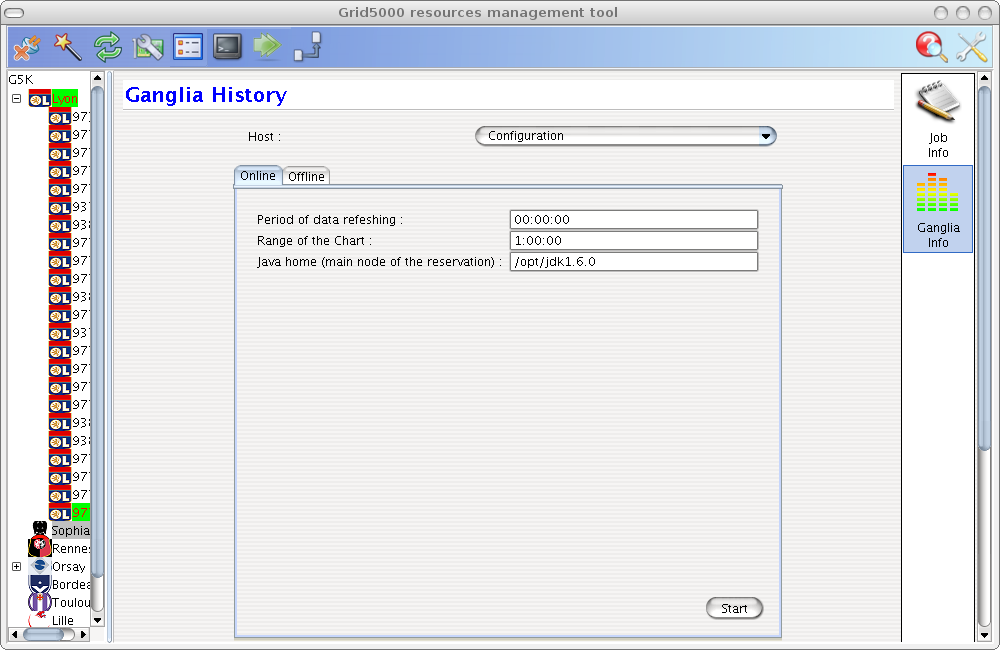
Task: Select the G5K root tree label
Action: pyautogui.click(x=20, y=79)
